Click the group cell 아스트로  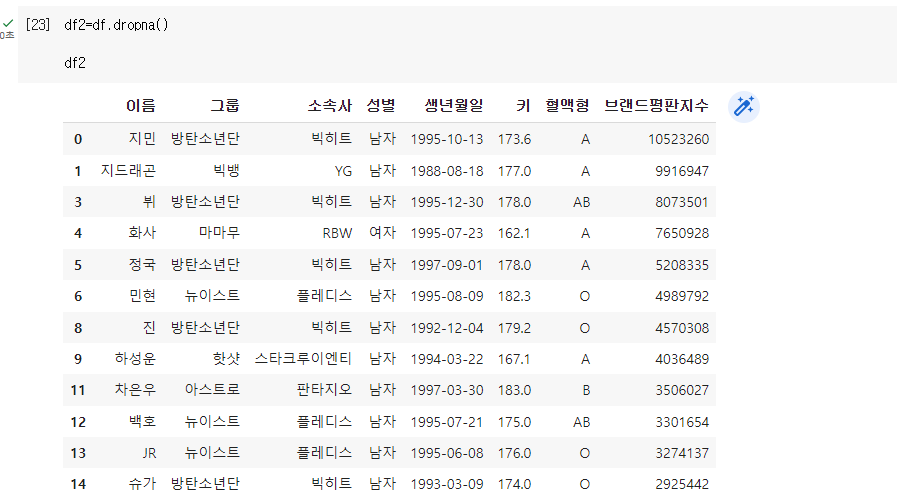212,390
